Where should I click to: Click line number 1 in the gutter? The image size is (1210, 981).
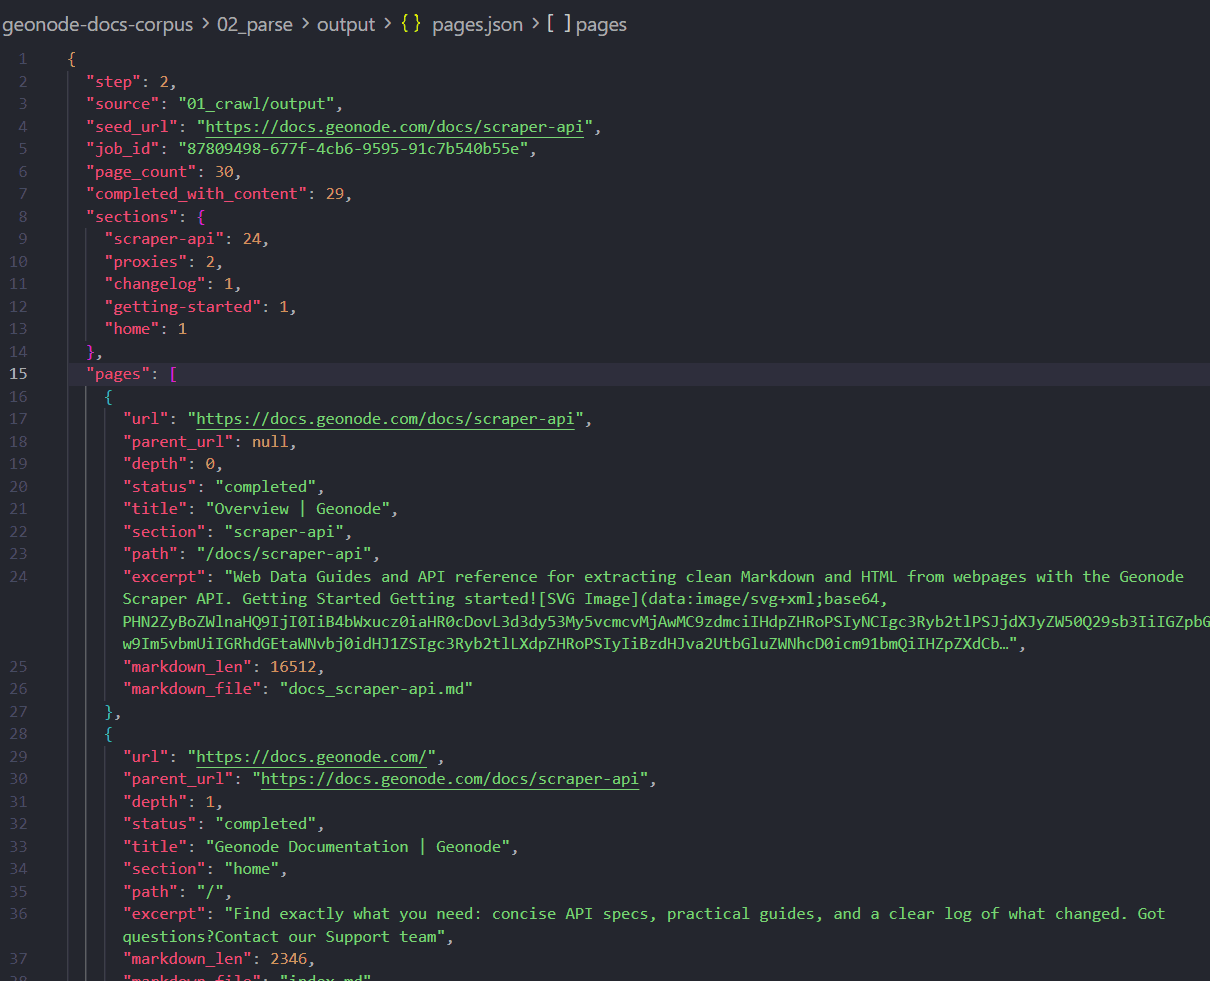(x=23, y=59)
